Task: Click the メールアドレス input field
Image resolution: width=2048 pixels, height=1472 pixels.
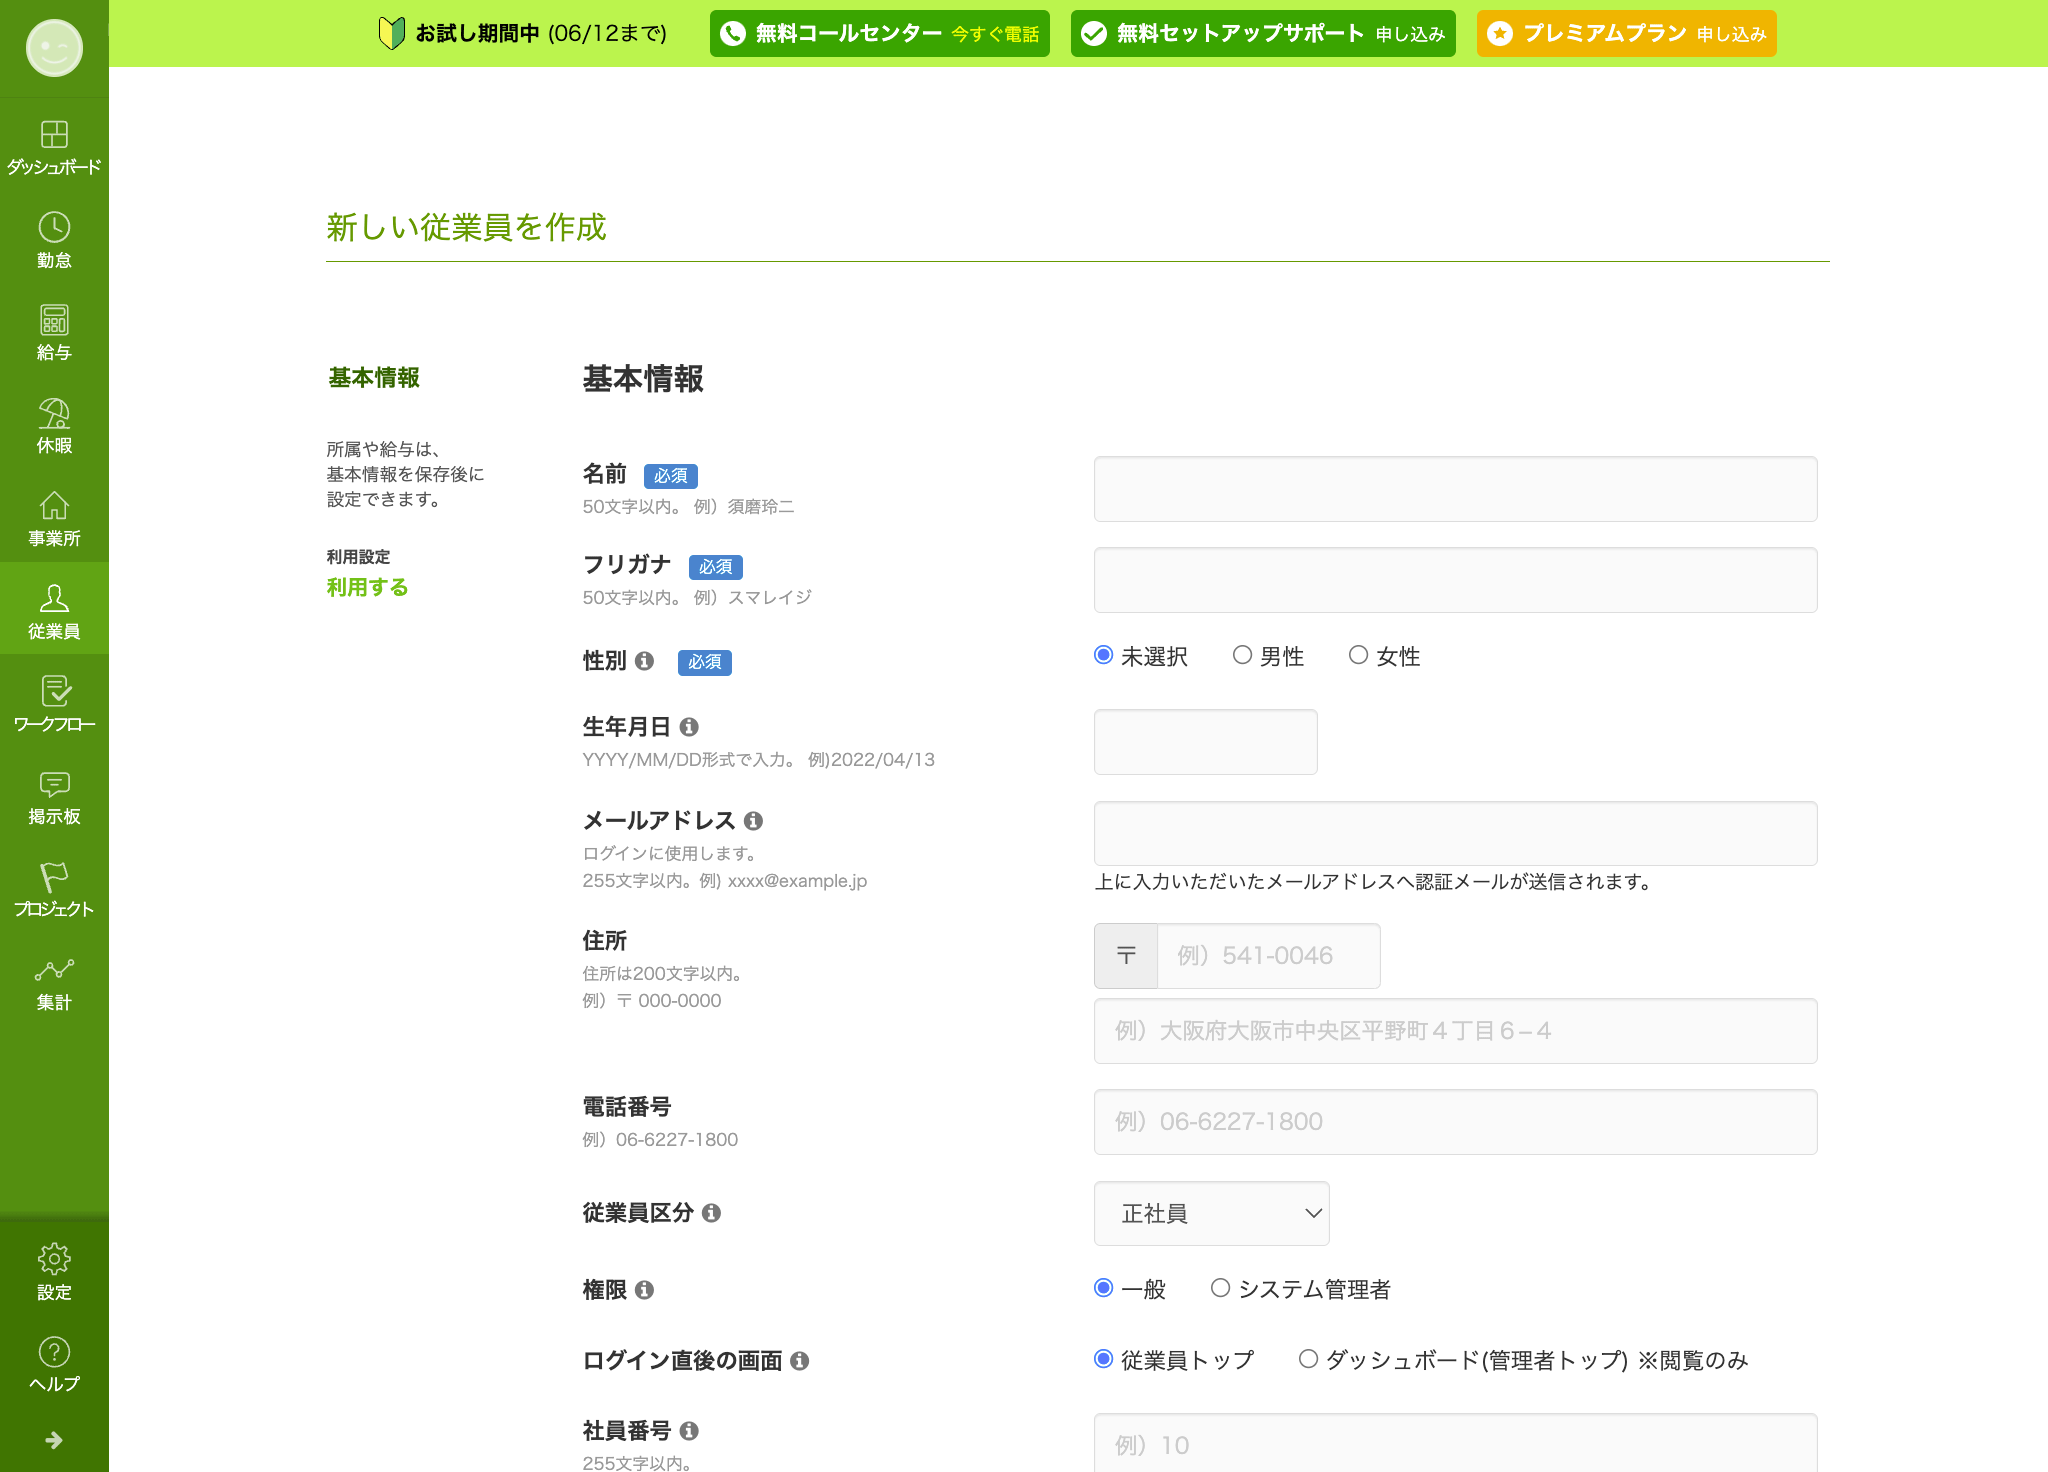Action: [x=1456, y=833]
